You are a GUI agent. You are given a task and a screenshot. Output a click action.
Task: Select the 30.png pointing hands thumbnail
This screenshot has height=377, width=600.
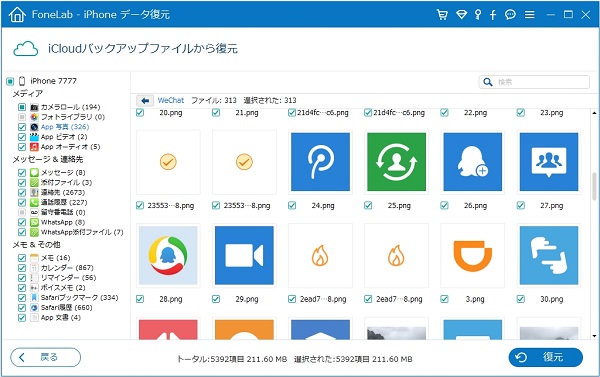click(549, 255)
